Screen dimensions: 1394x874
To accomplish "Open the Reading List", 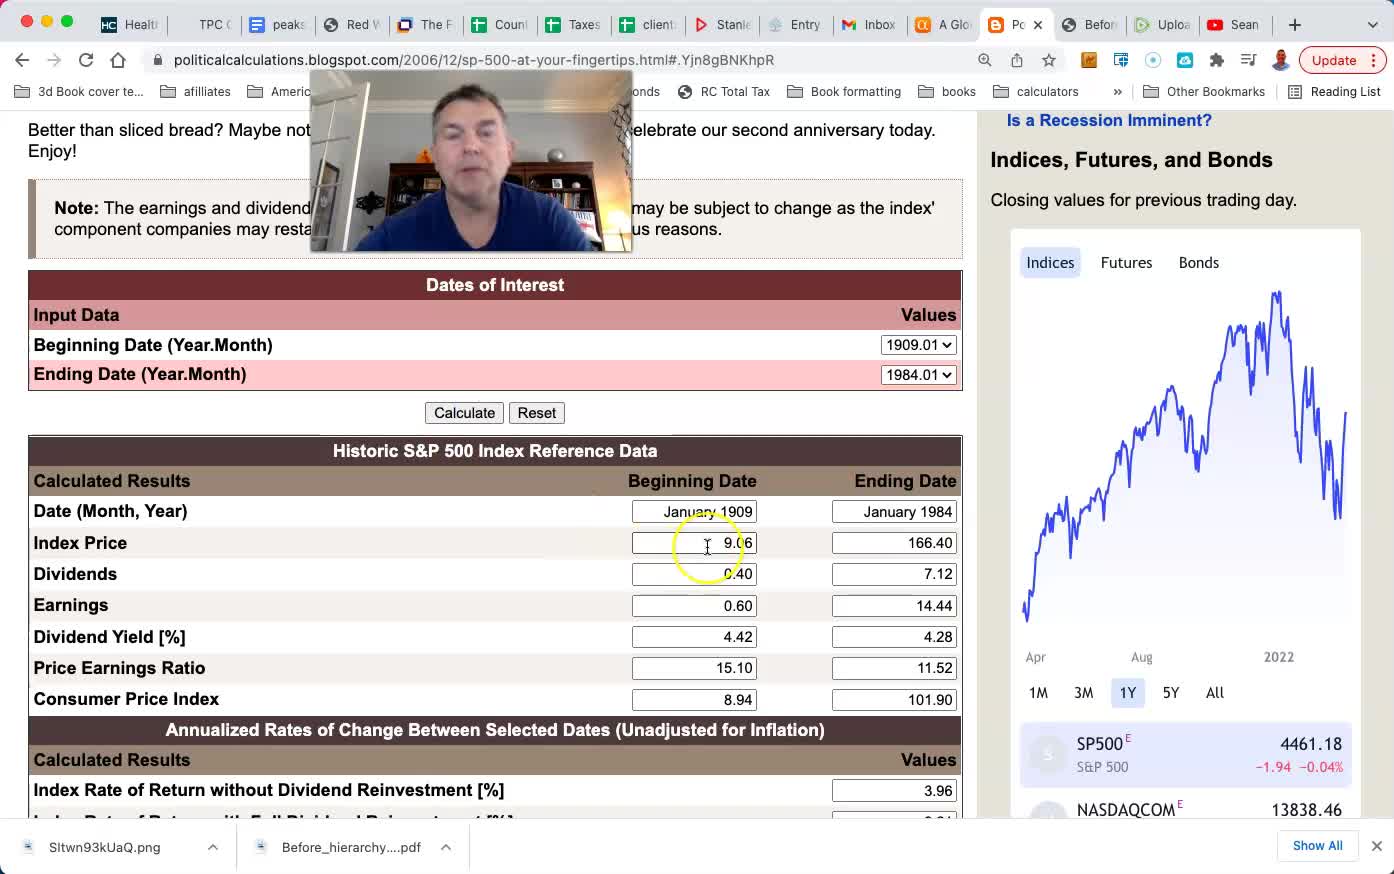I will click(x=1334, y=91).
